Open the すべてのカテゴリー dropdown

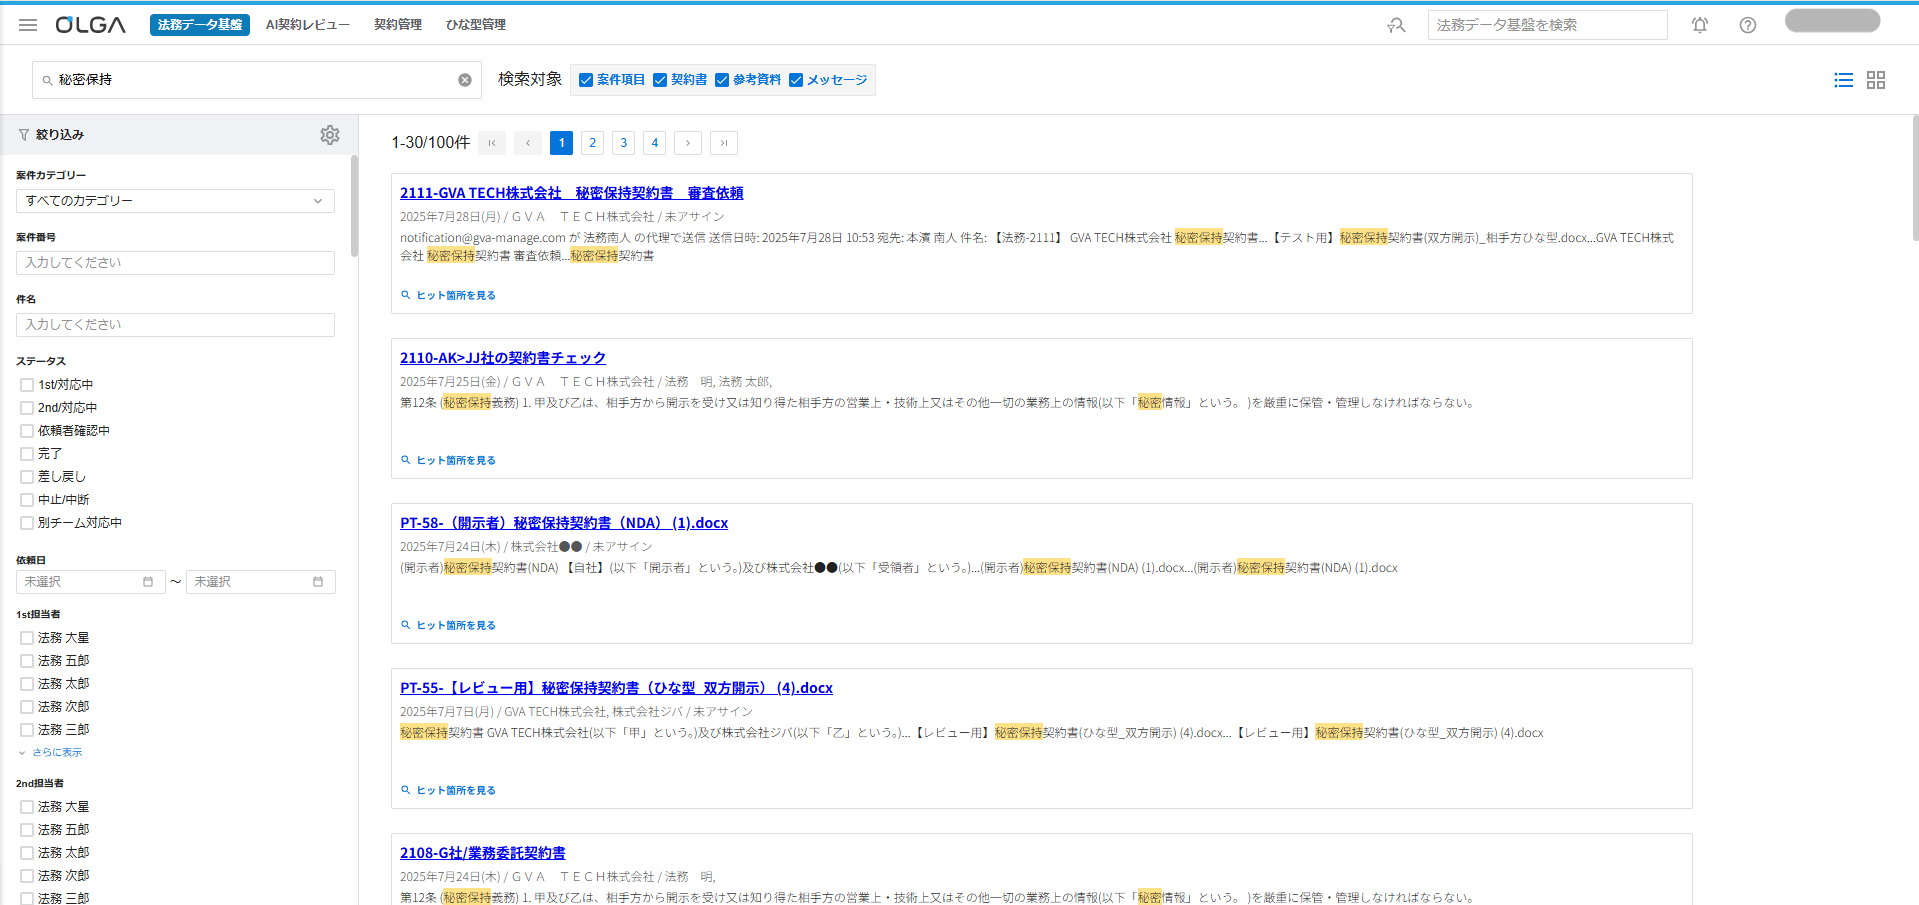point(175,201)
